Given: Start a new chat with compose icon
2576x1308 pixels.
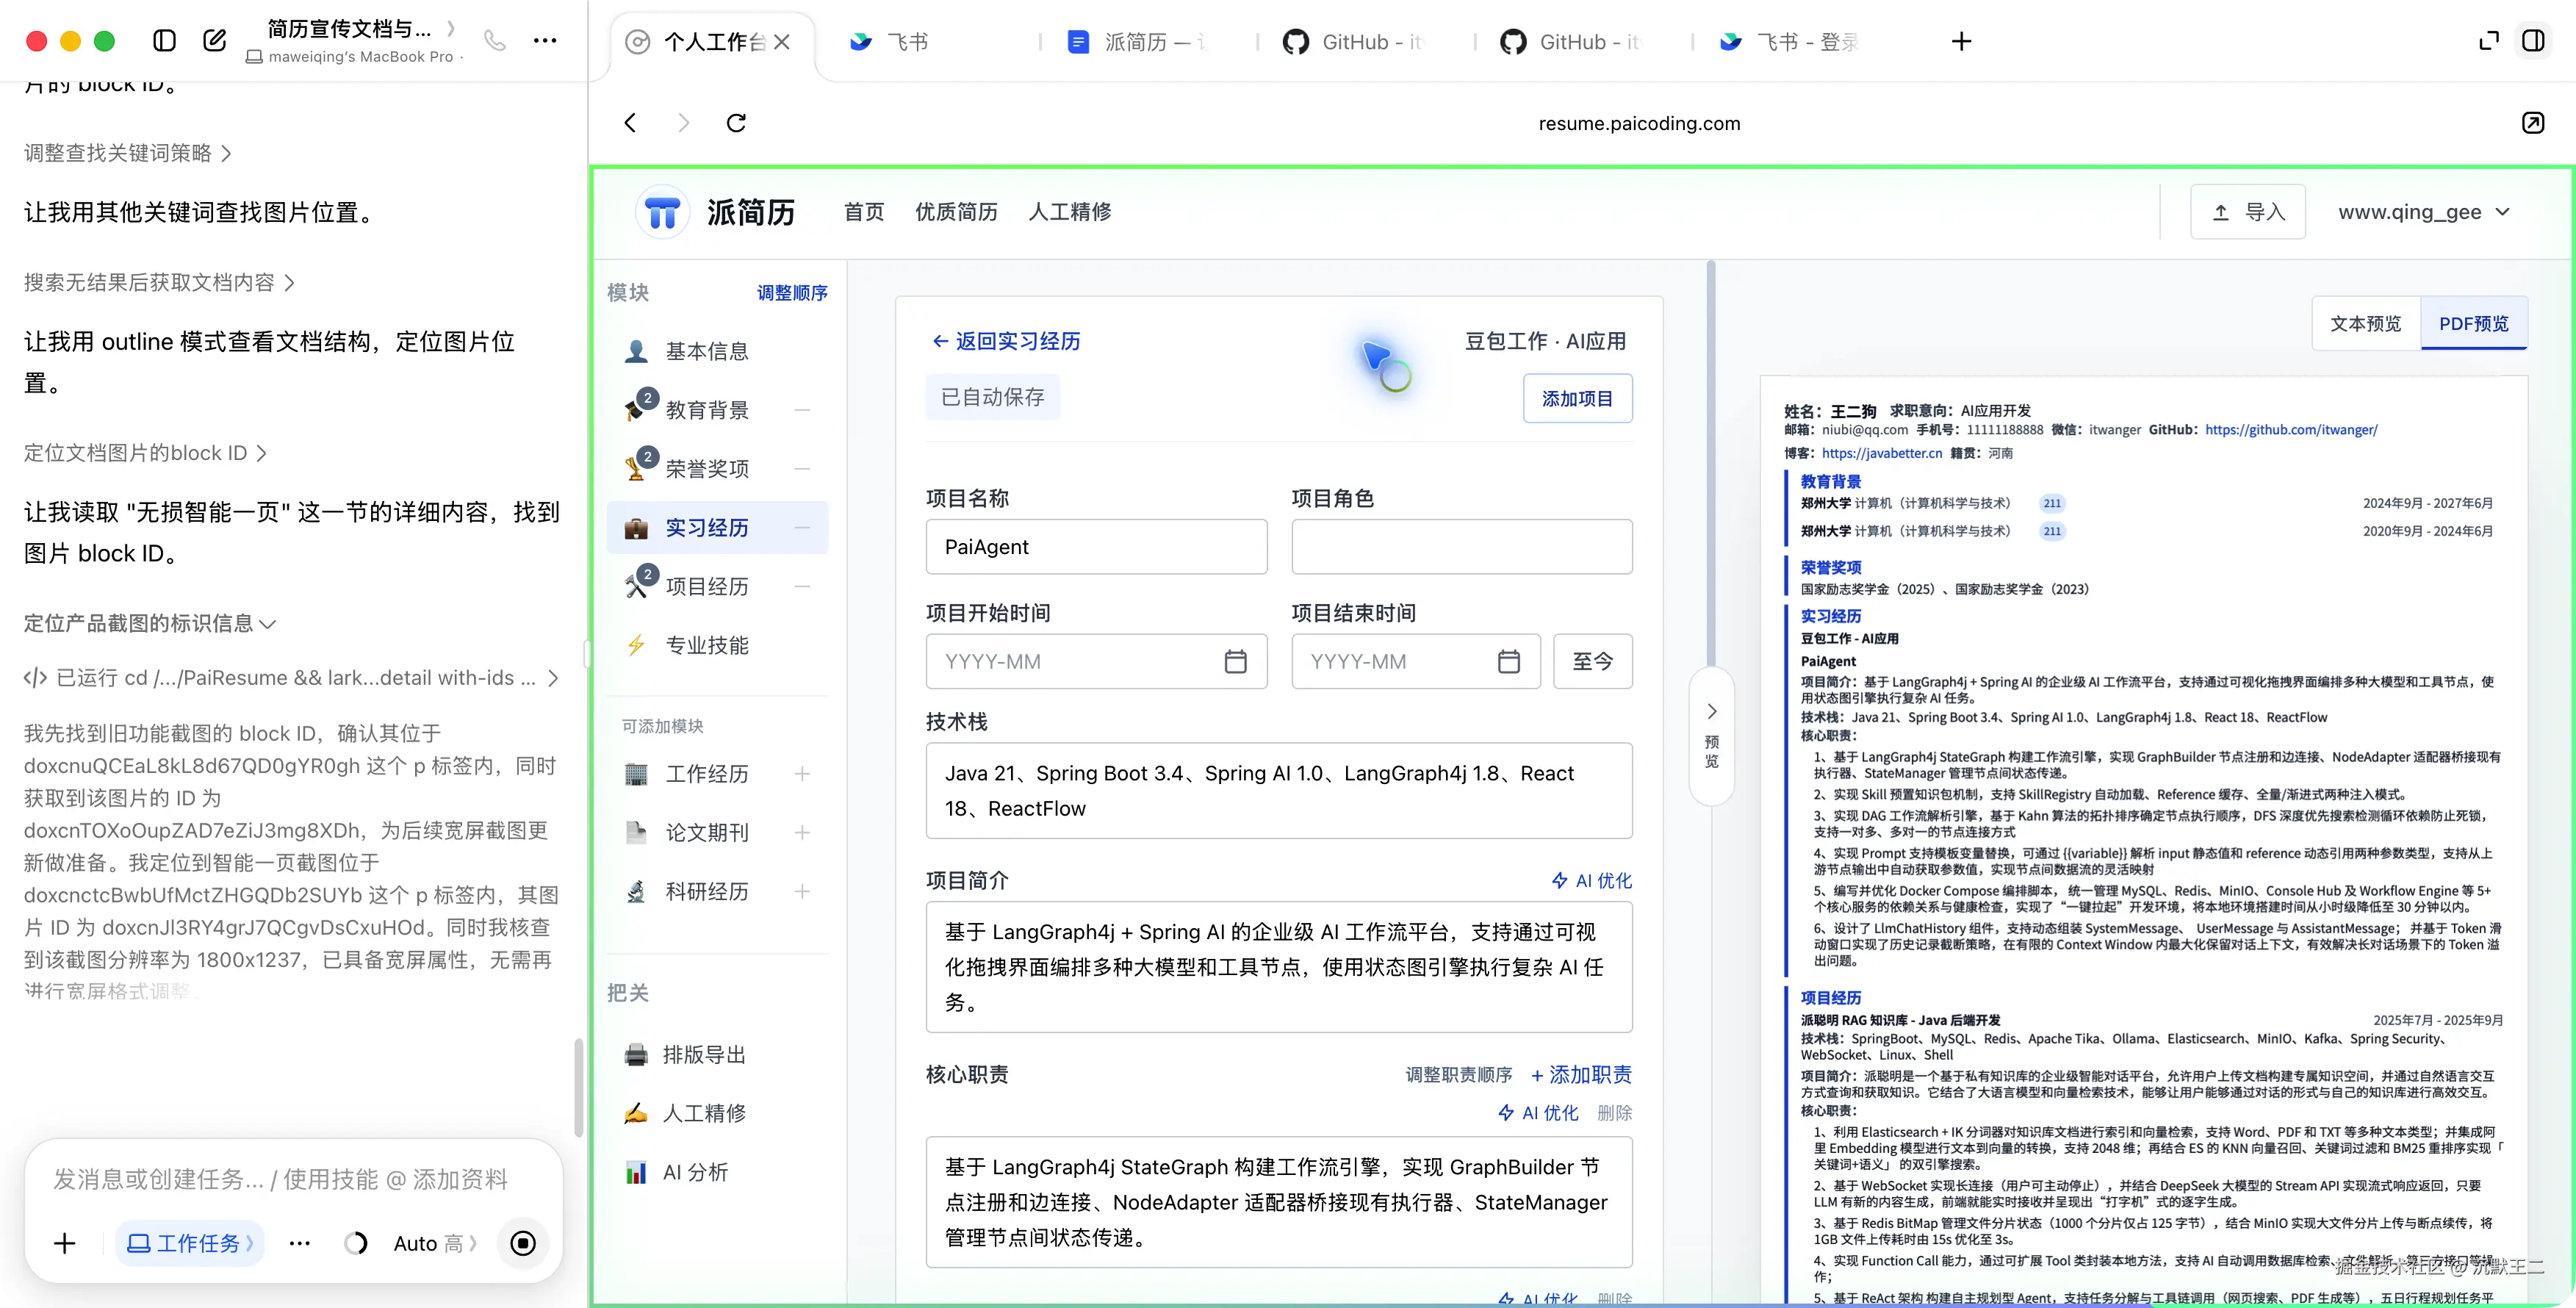Looking at the screenshot, I should click(x=214, y=41).
